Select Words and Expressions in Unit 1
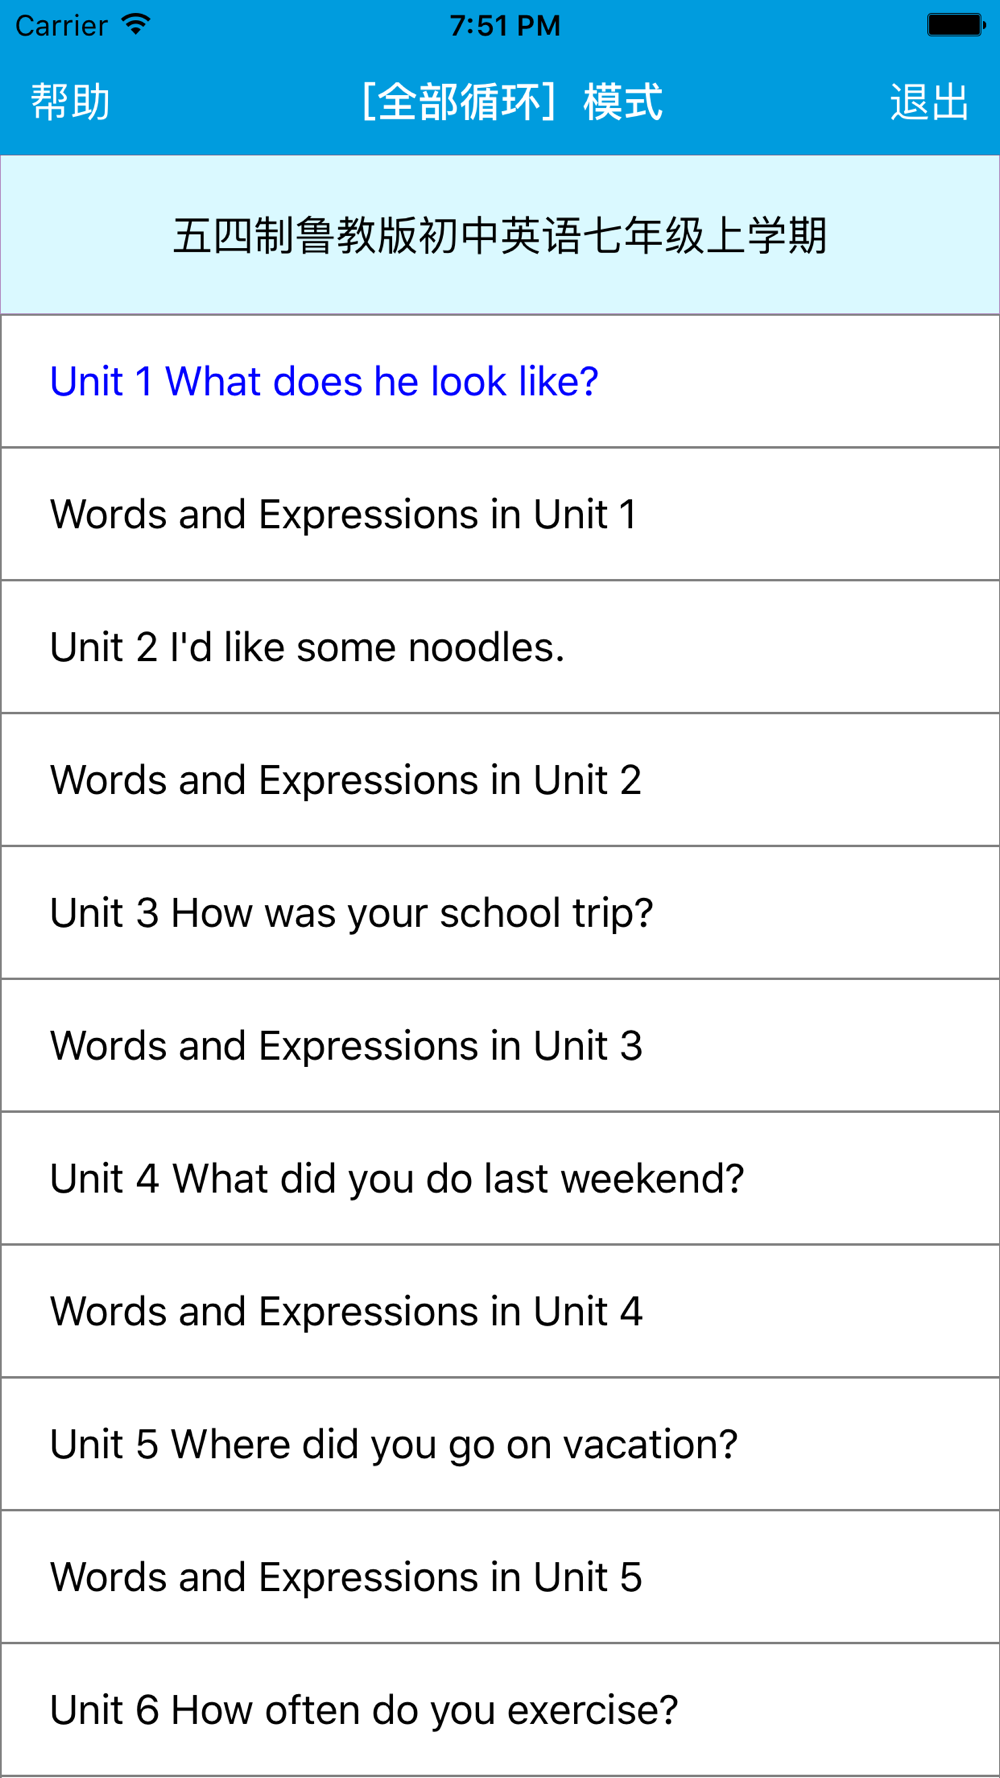Viewport: 1000px width, 1778px height. (x=500, y=514)
